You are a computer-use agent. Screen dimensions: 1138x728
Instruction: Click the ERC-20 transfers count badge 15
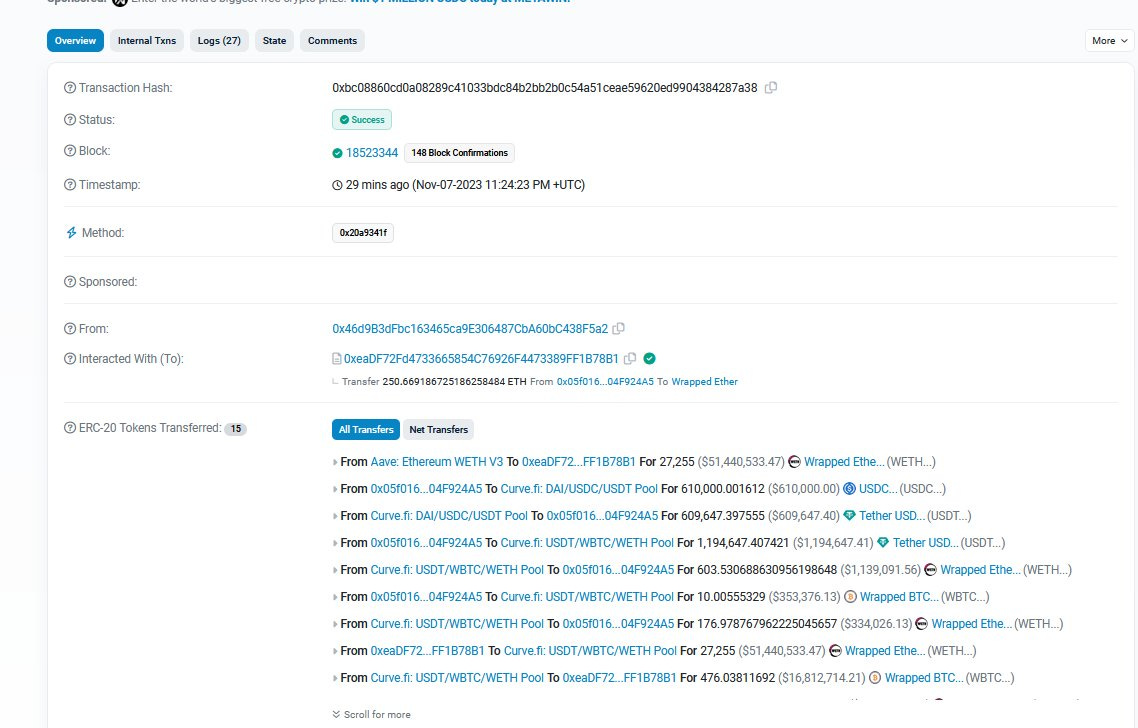236,429
